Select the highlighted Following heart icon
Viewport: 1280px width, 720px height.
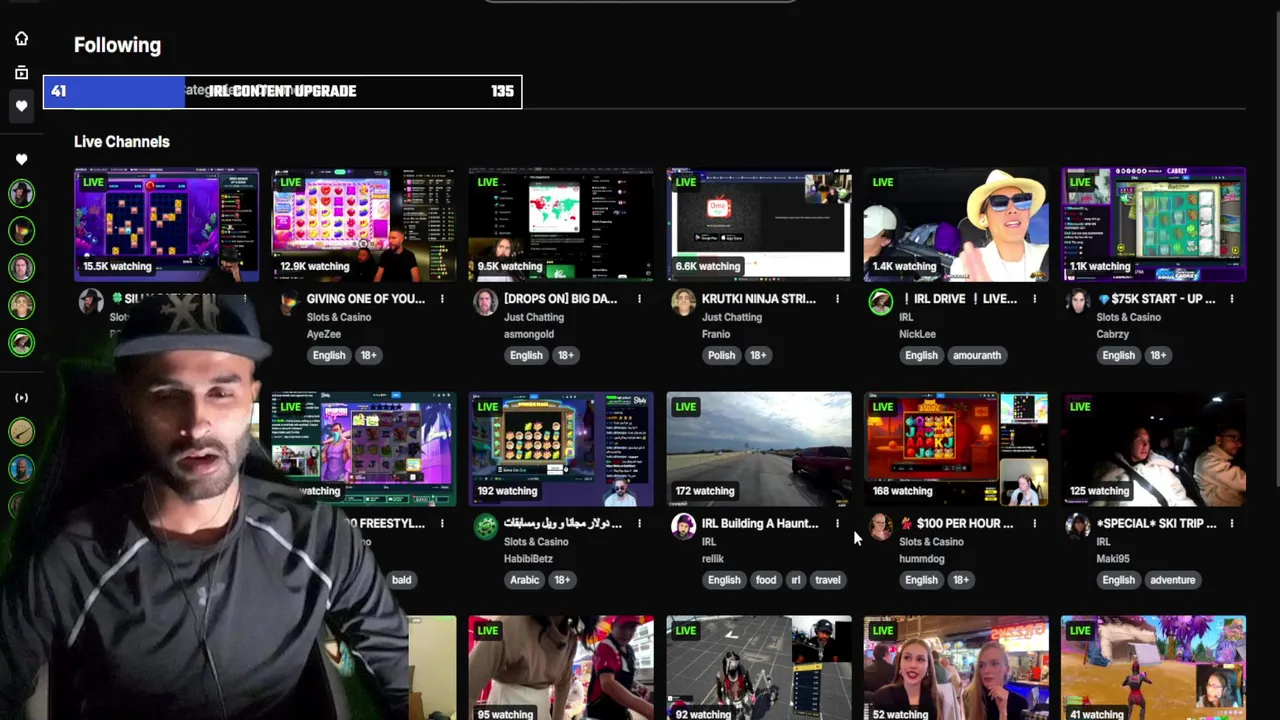(x=21, y=106)
